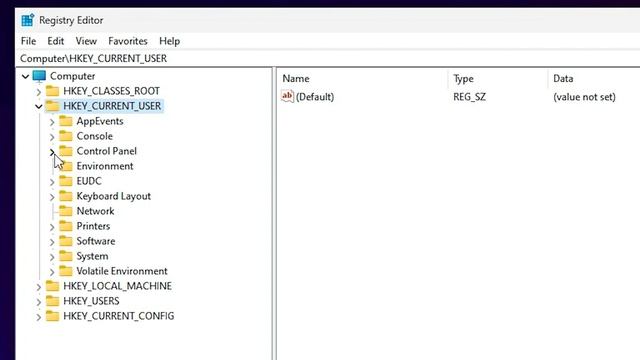640x360 pixels.
Task: Click the Network folder icon
Action: click(66, 211)
